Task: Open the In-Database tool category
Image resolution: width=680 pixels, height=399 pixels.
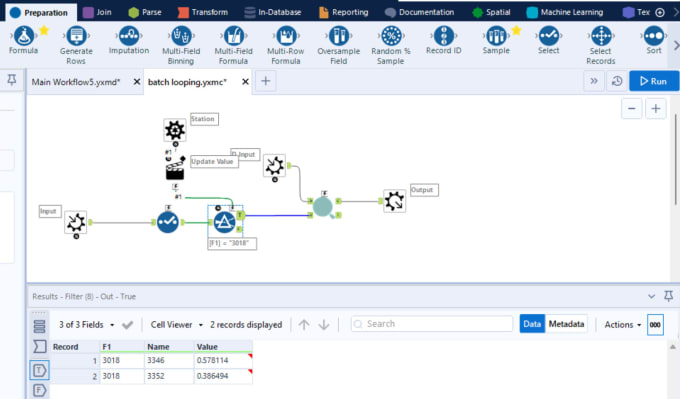Action: 272,12
